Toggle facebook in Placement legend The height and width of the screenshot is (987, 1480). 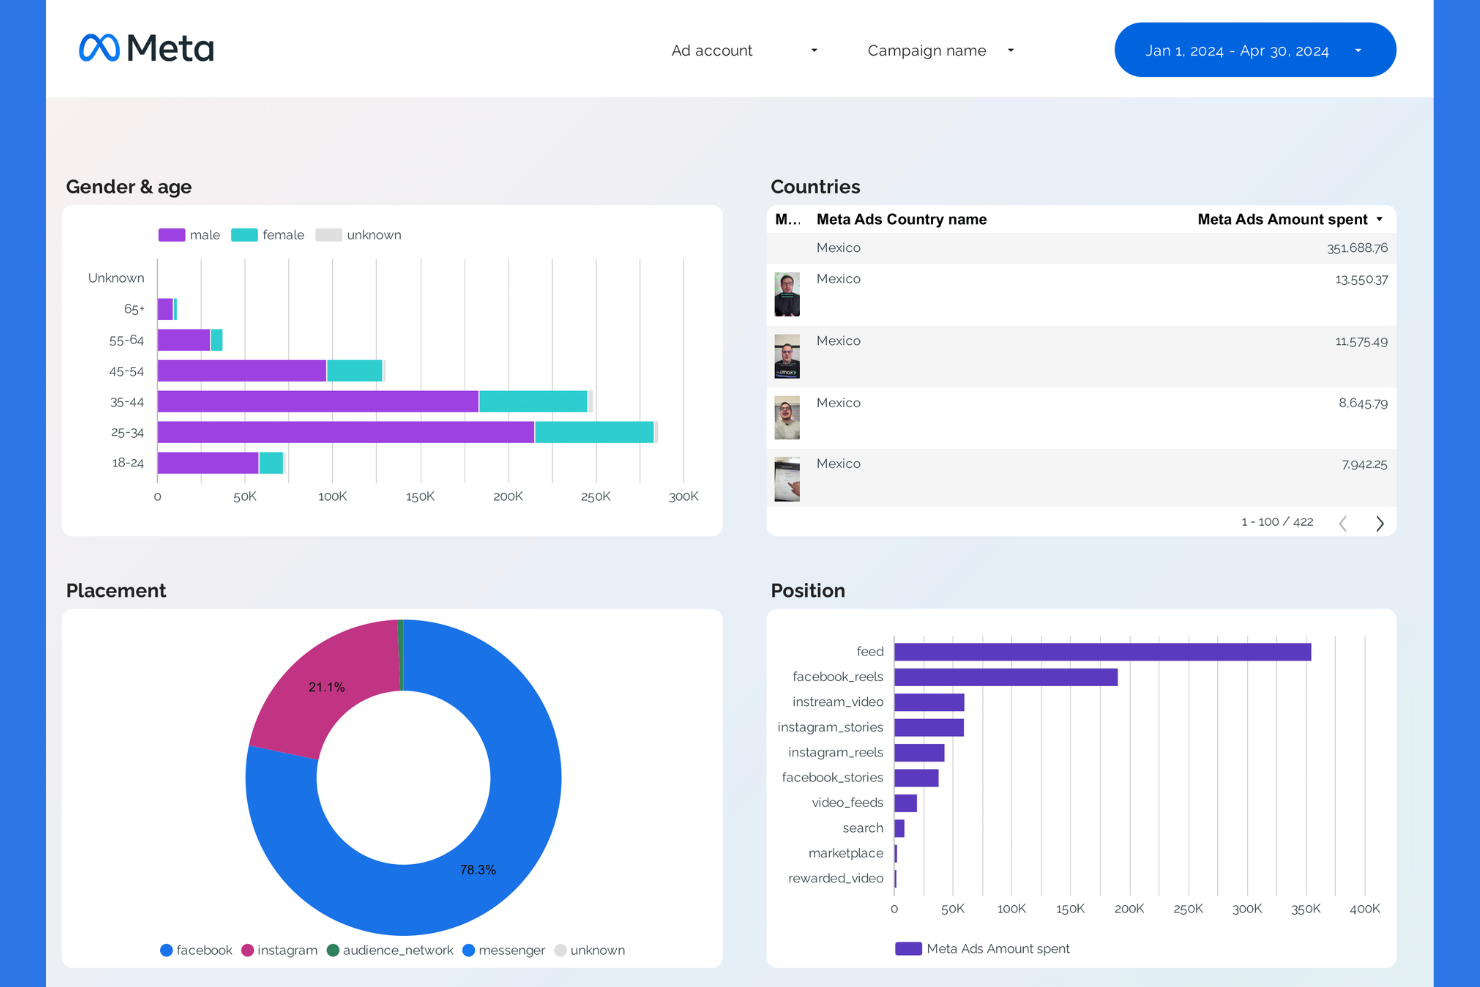pyautogui.click(x=196, y=950)
